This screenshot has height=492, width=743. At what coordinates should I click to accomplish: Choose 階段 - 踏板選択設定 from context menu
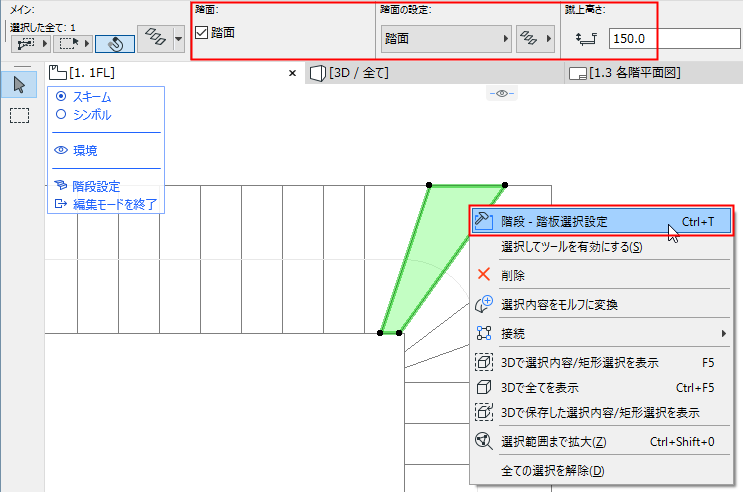(x=601, y=221)
